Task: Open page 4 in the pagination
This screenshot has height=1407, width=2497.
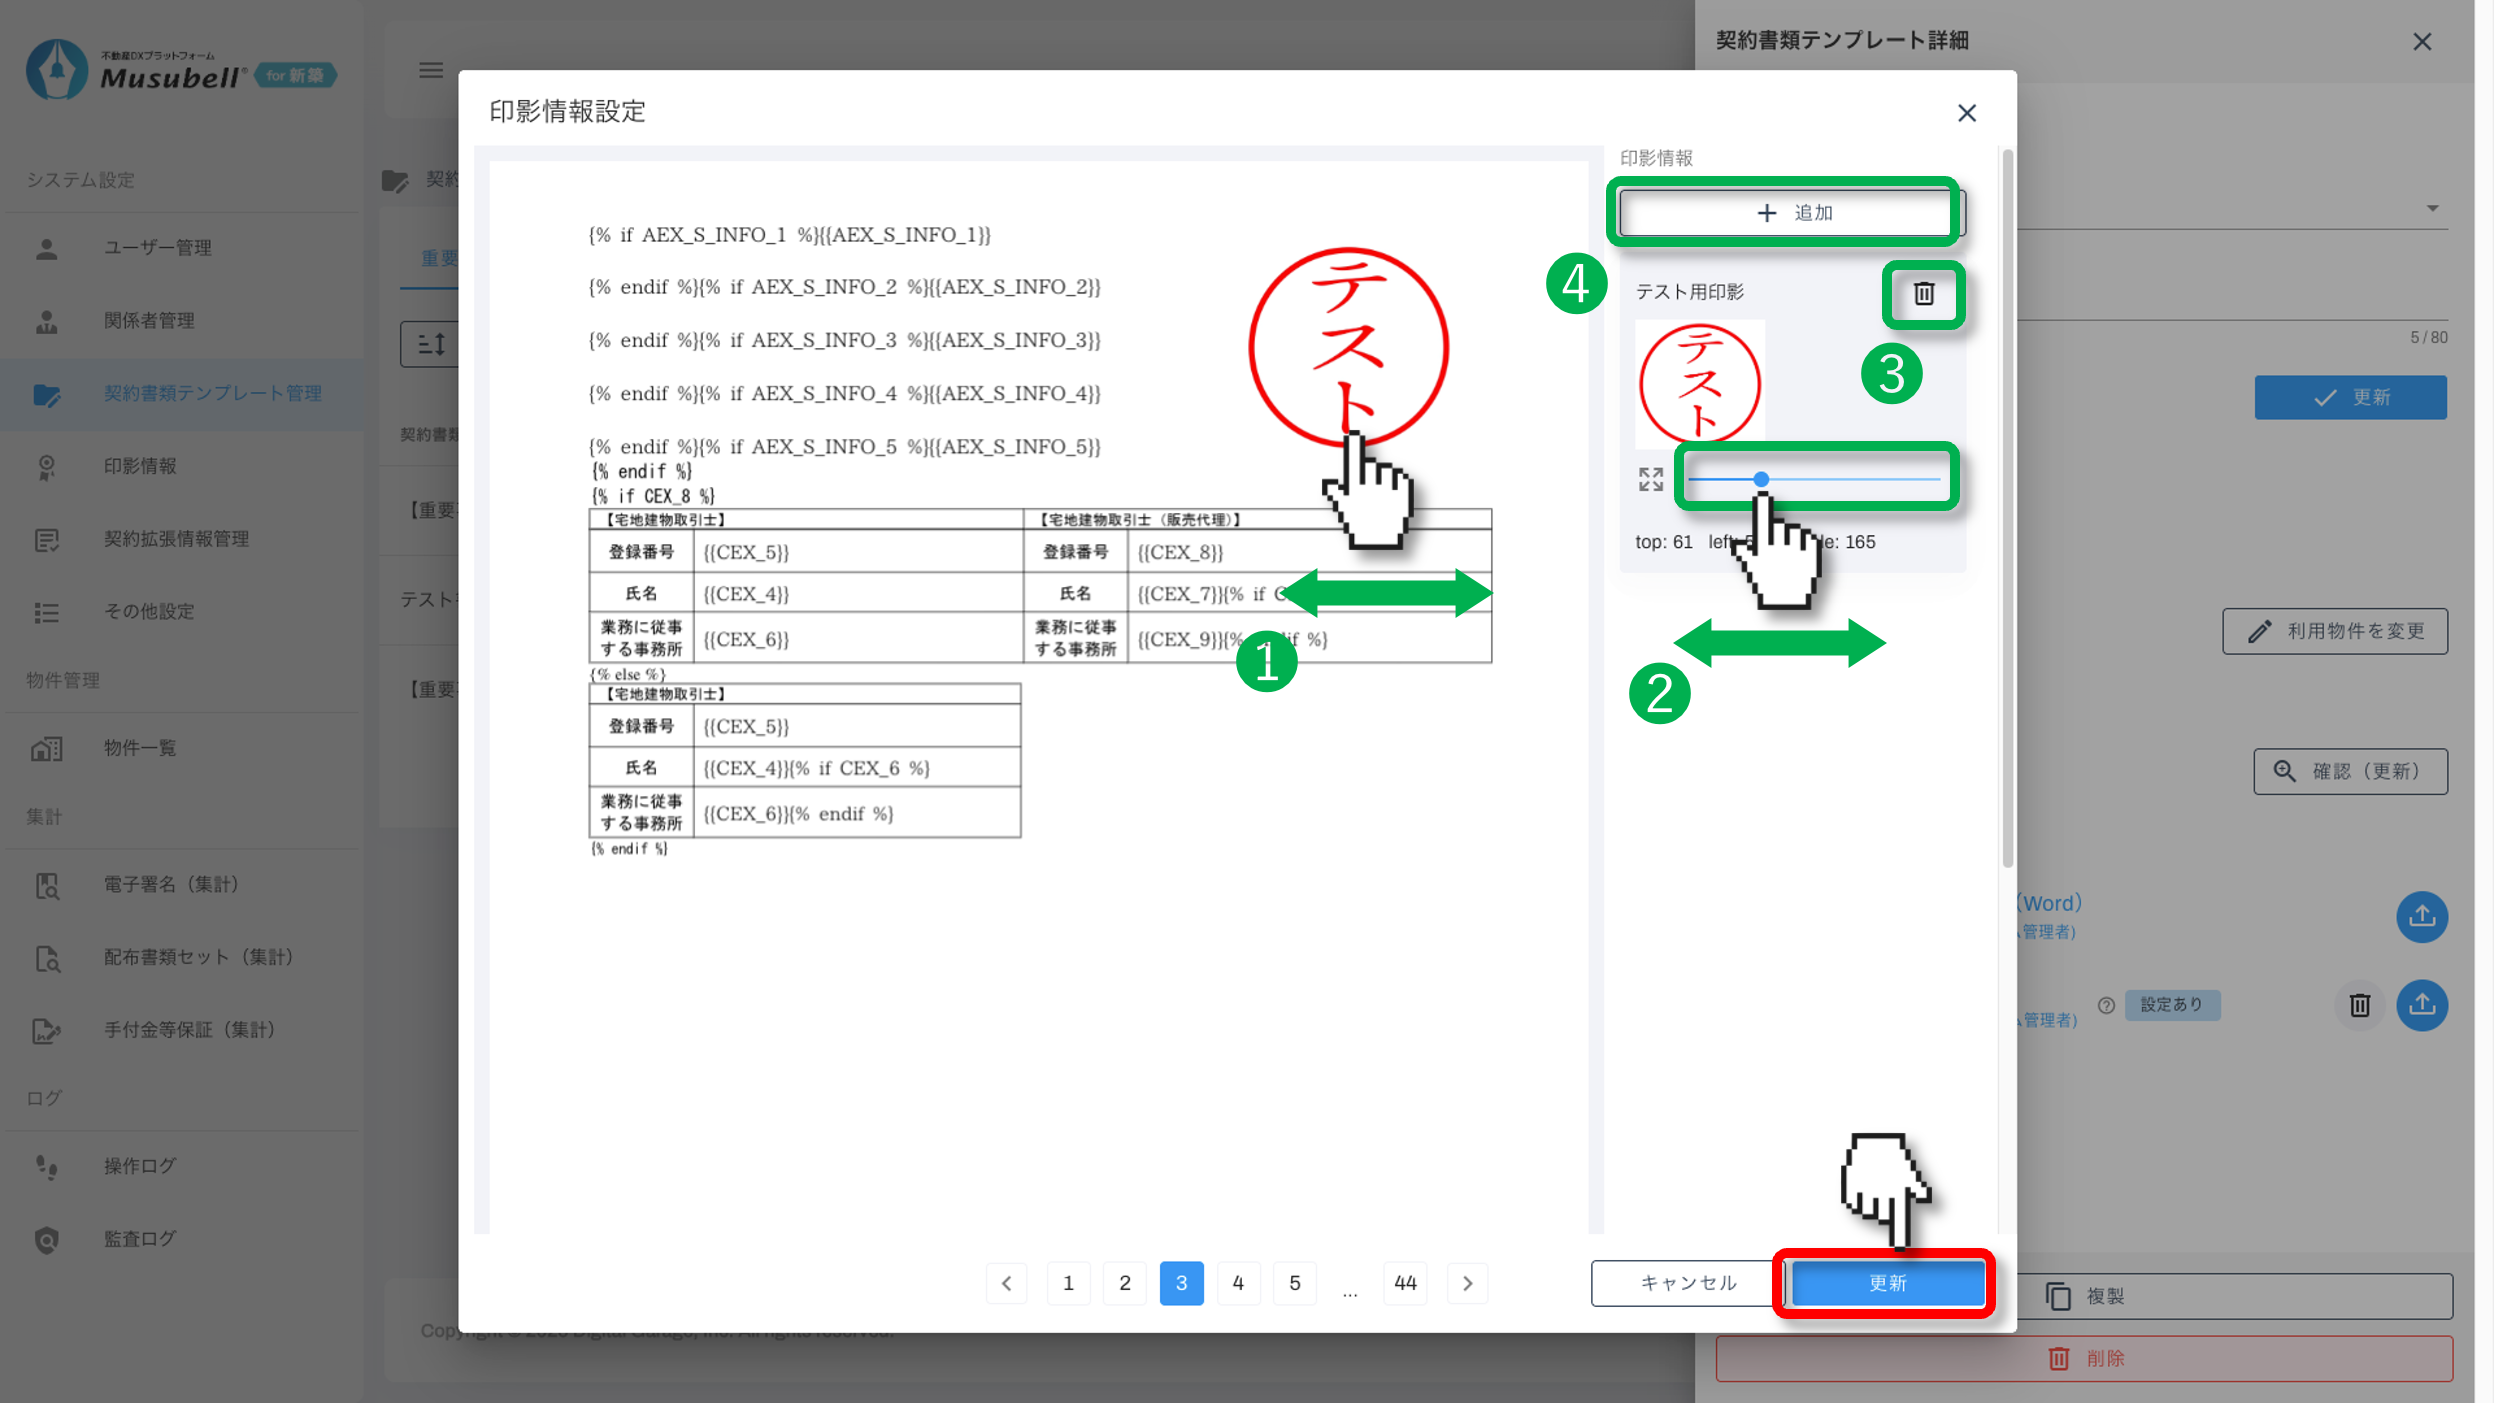Action: pos(1238,1283)
